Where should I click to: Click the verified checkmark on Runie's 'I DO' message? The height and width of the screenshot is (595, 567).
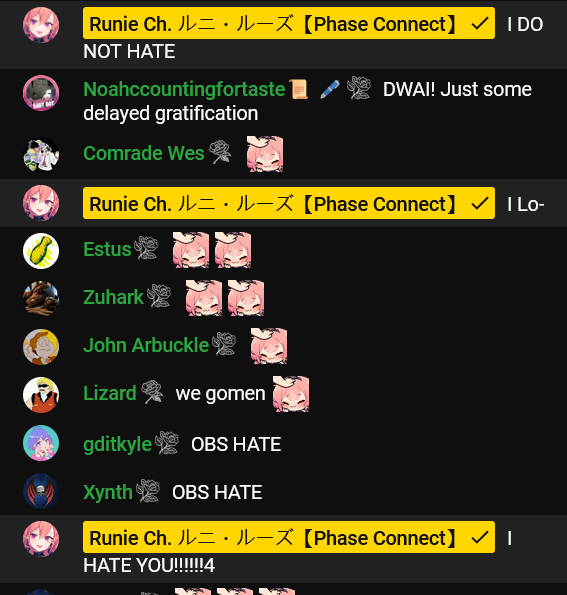[x=480, y=24]
